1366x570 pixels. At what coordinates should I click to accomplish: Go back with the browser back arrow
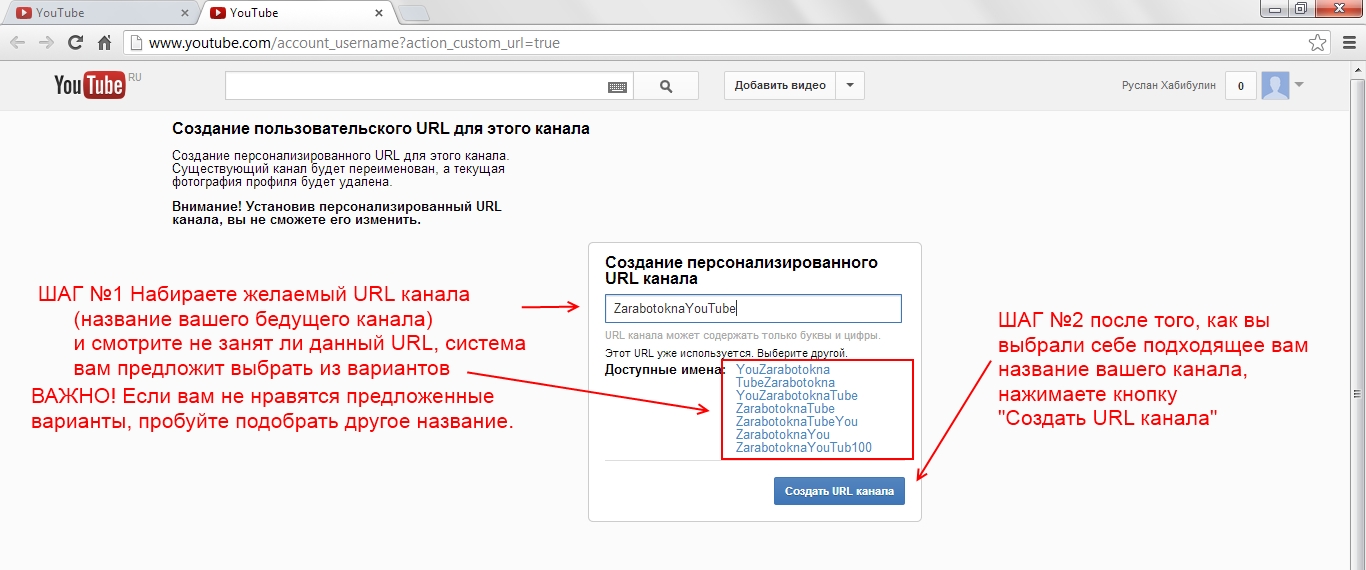pos(18,43)
